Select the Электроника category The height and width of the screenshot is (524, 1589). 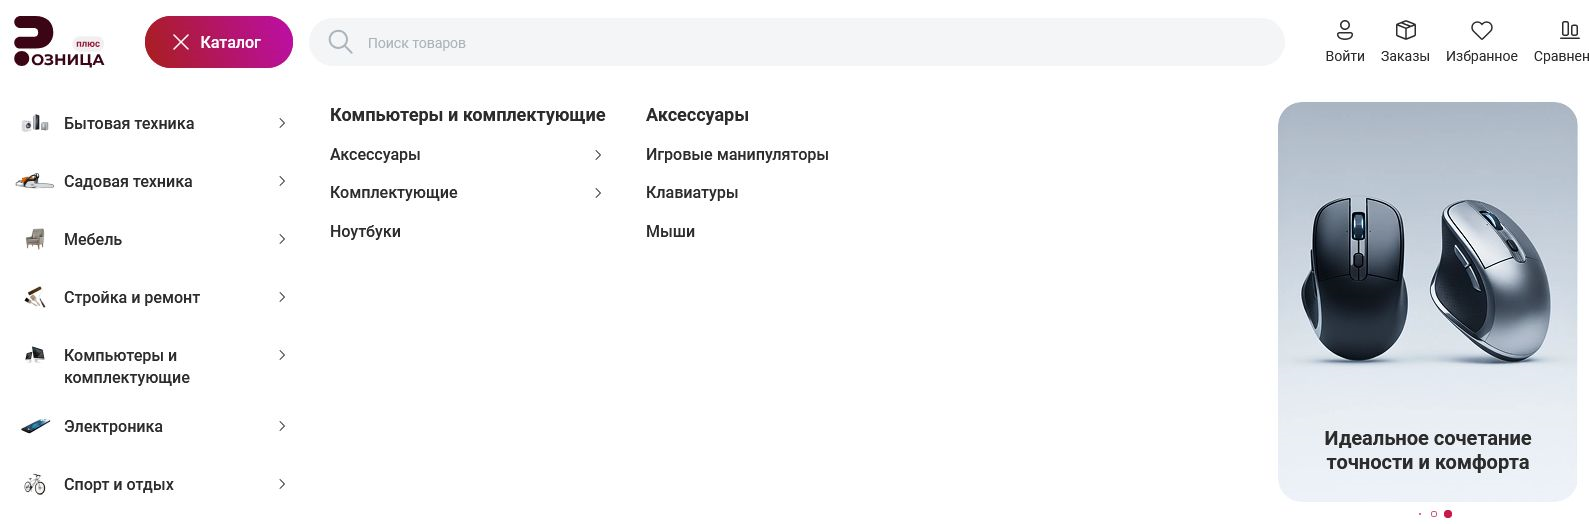[113, 426]
